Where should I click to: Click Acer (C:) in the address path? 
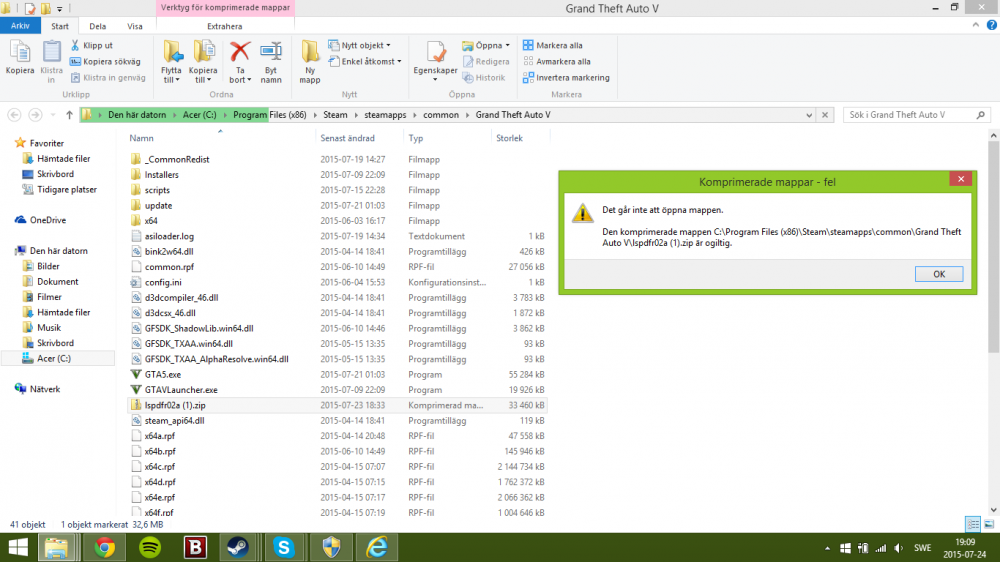coord(199,115)
